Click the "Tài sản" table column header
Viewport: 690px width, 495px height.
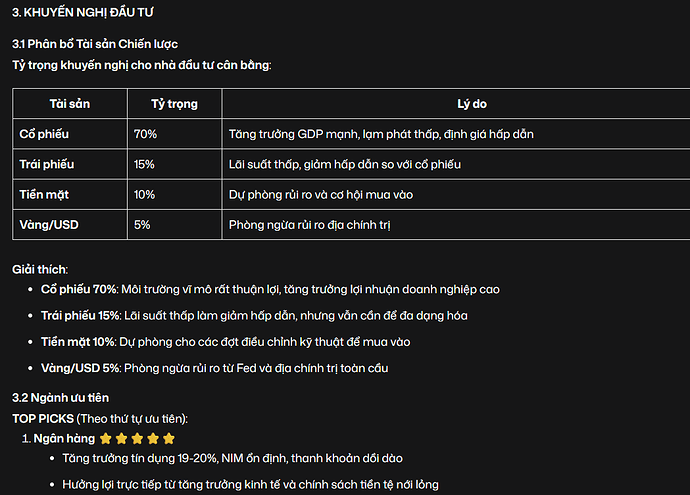[x=69, y=104]
